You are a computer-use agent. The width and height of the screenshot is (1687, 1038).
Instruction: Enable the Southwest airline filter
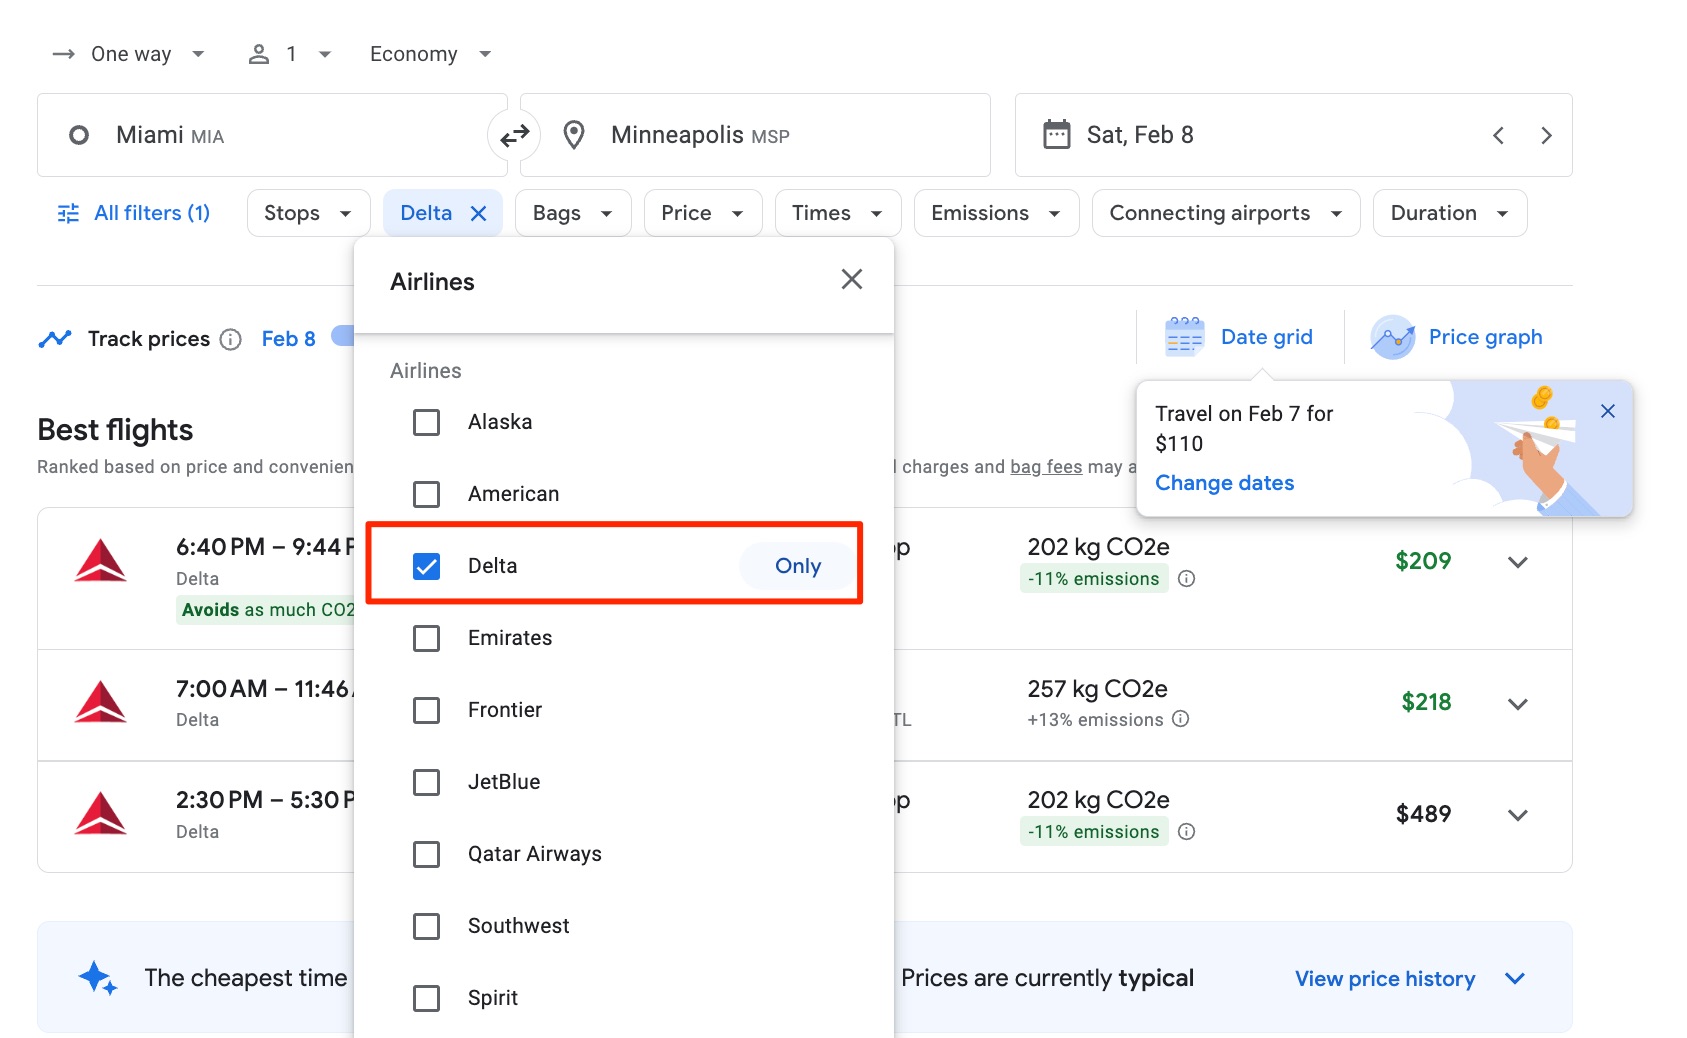click(427, 926)
